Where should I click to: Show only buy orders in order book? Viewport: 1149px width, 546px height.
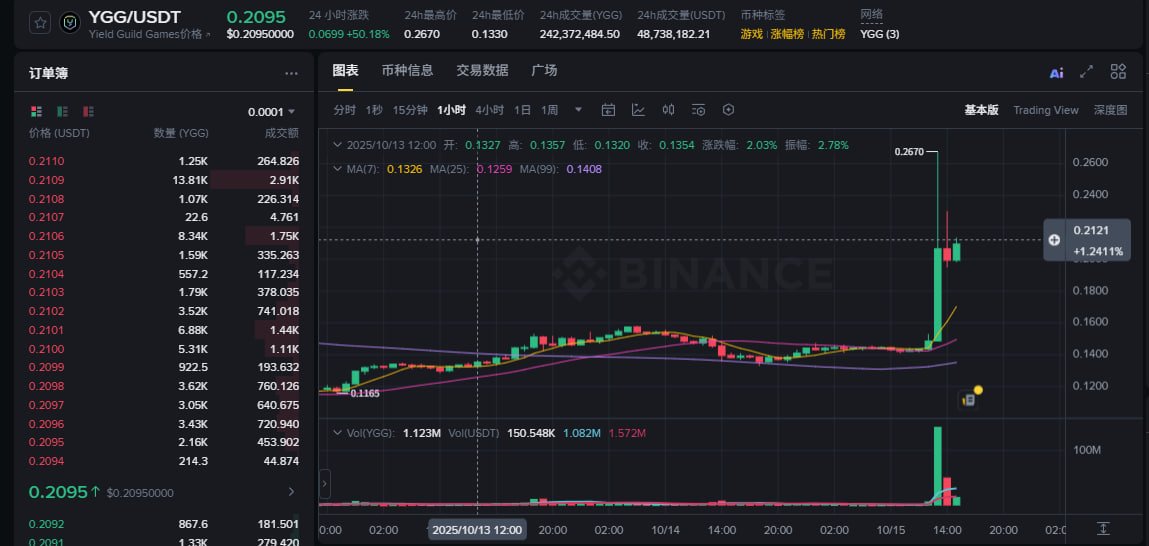63,111
